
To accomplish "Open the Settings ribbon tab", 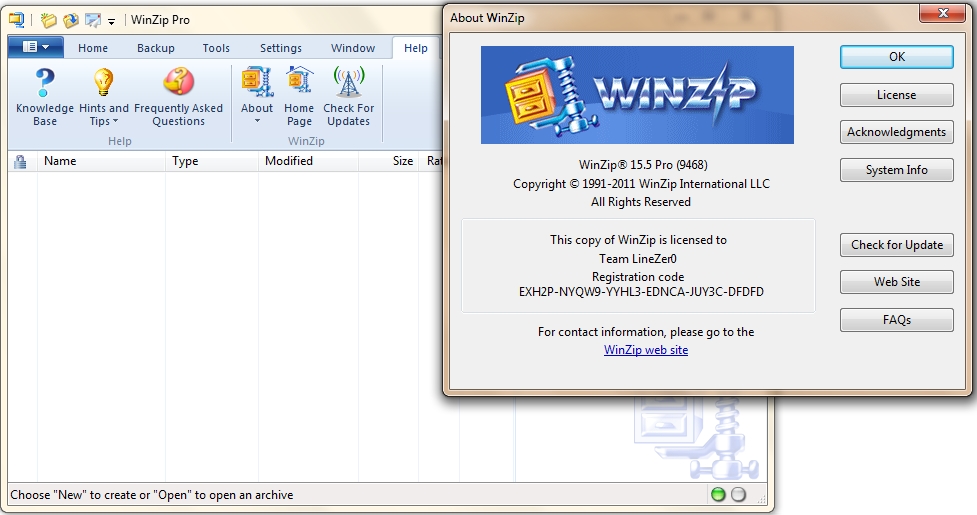I will click(280, 48).
